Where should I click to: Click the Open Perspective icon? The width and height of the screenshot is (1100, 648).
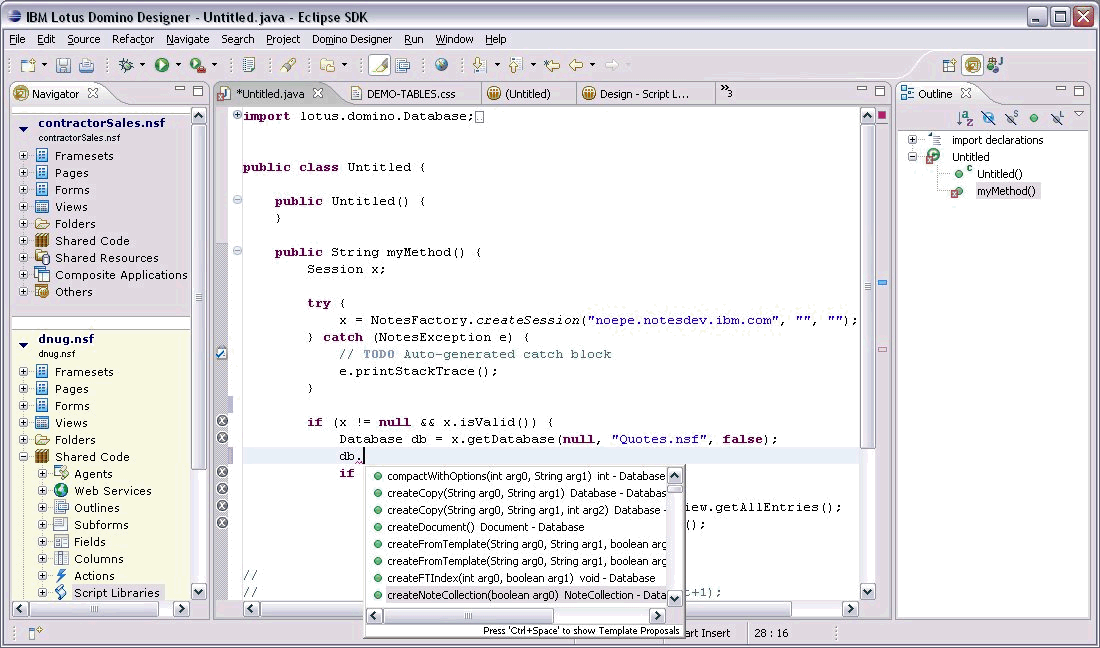tap(949, 65)
